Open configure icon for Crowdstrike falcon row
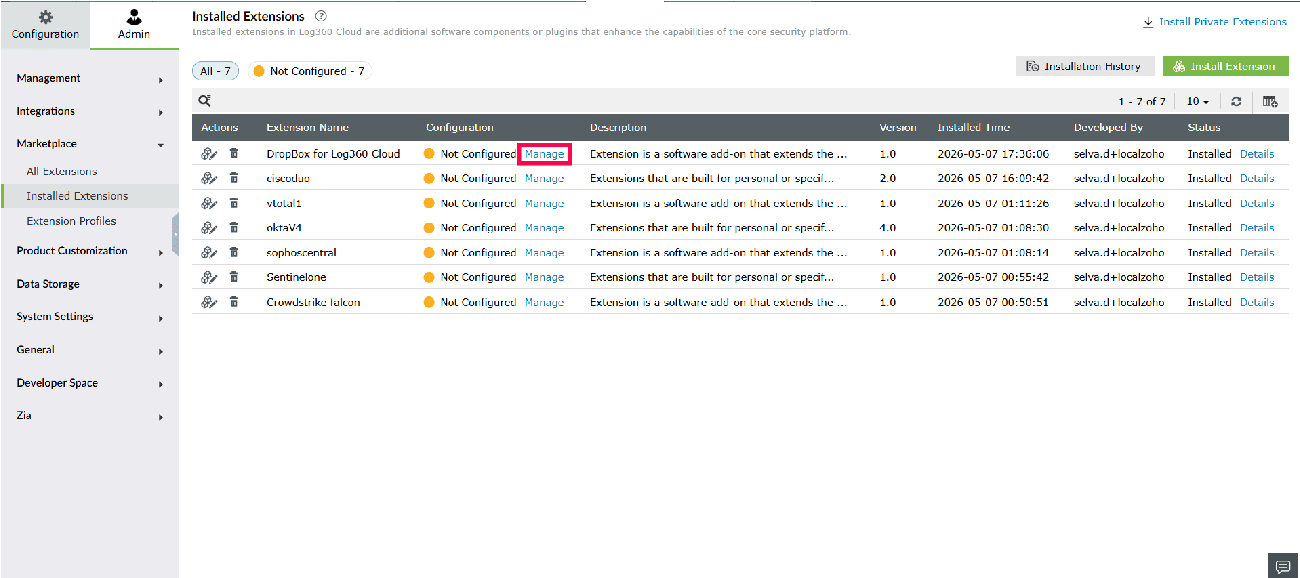Screen dimensions: 1300x578 pos(209,302)
